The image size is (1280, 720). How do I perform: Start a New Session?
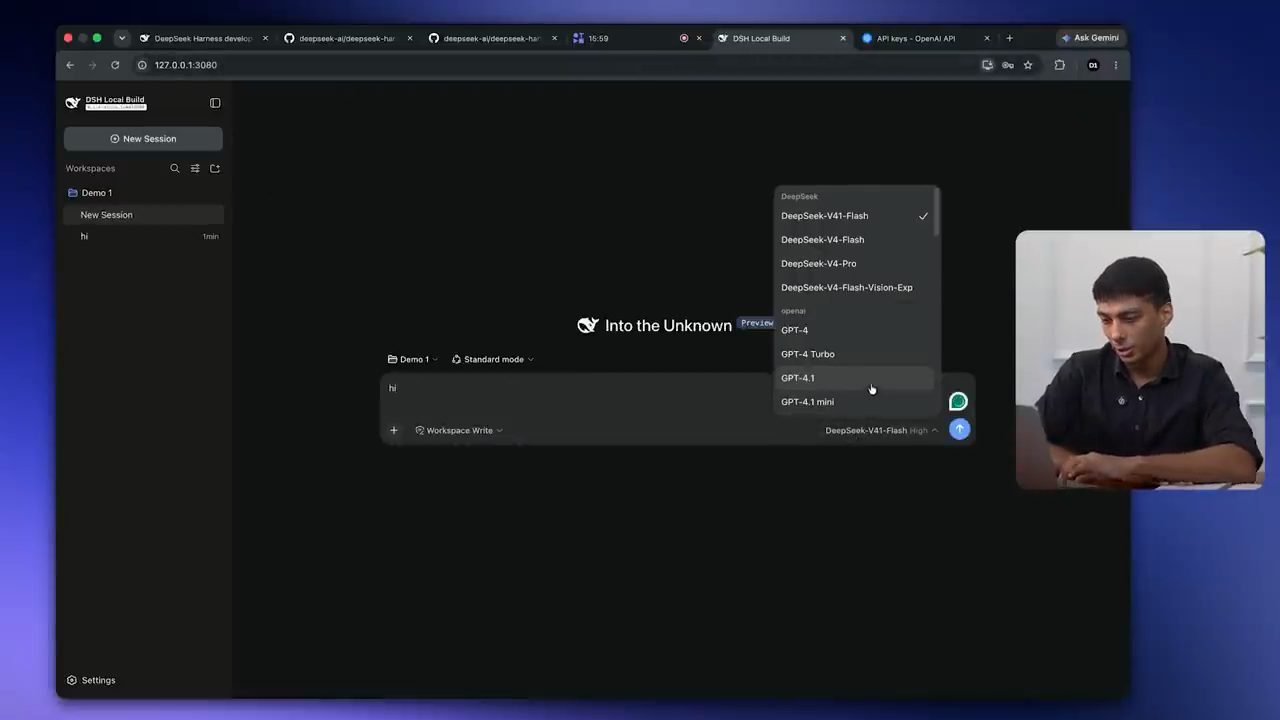pos(143,139)
